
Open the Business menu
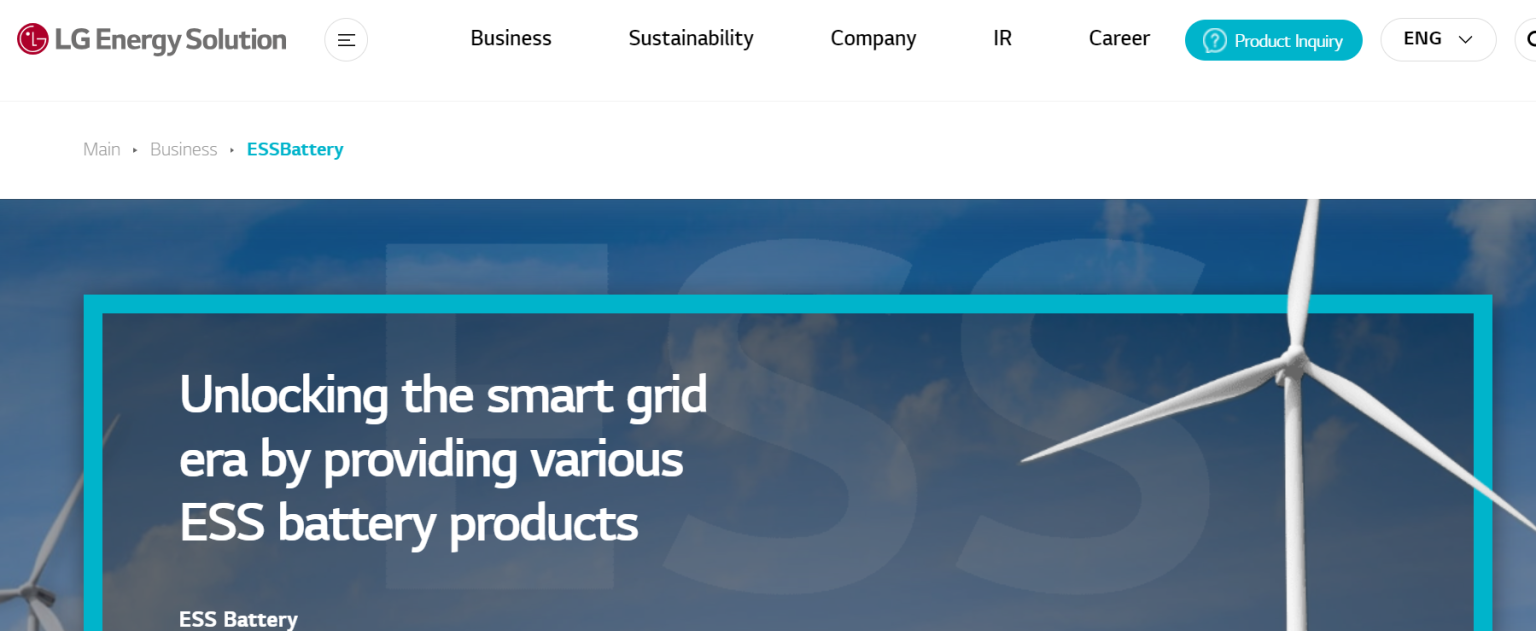click(x=511, y=38)
